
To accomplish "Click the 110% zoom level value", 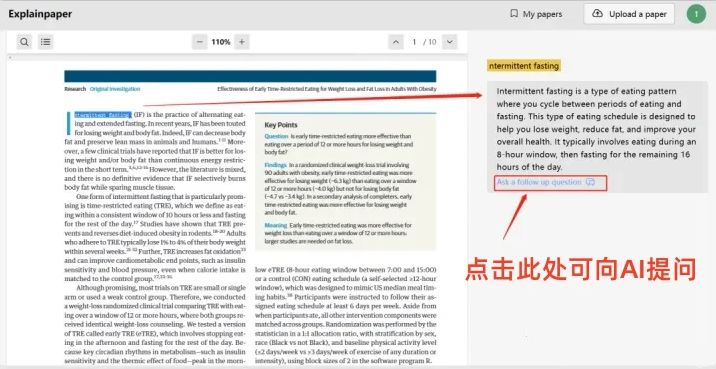I will click(221, 42).
